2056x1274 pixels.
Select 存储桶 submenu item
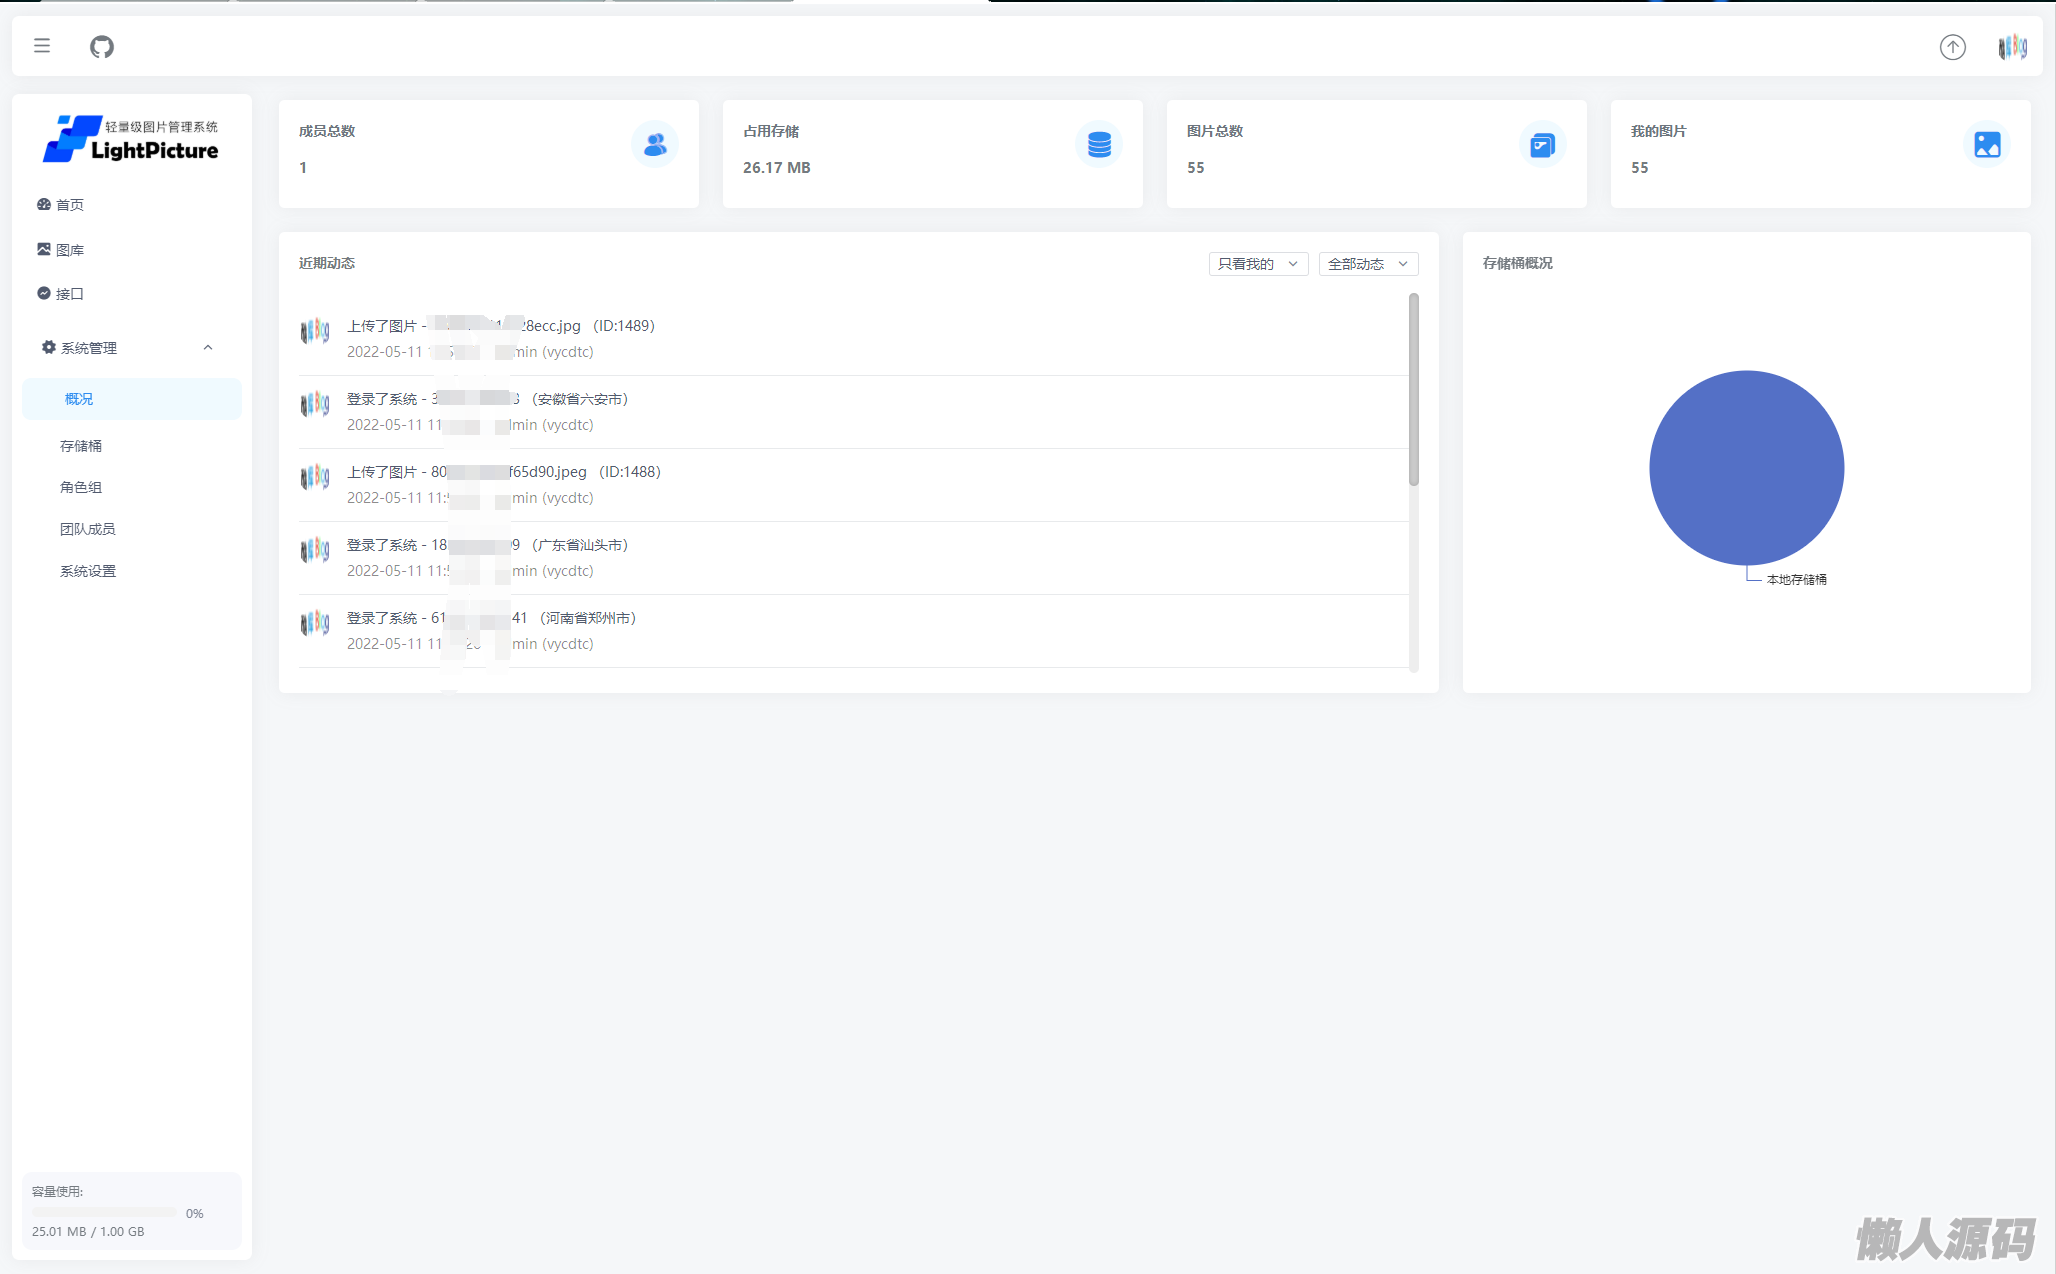[81, 446]
